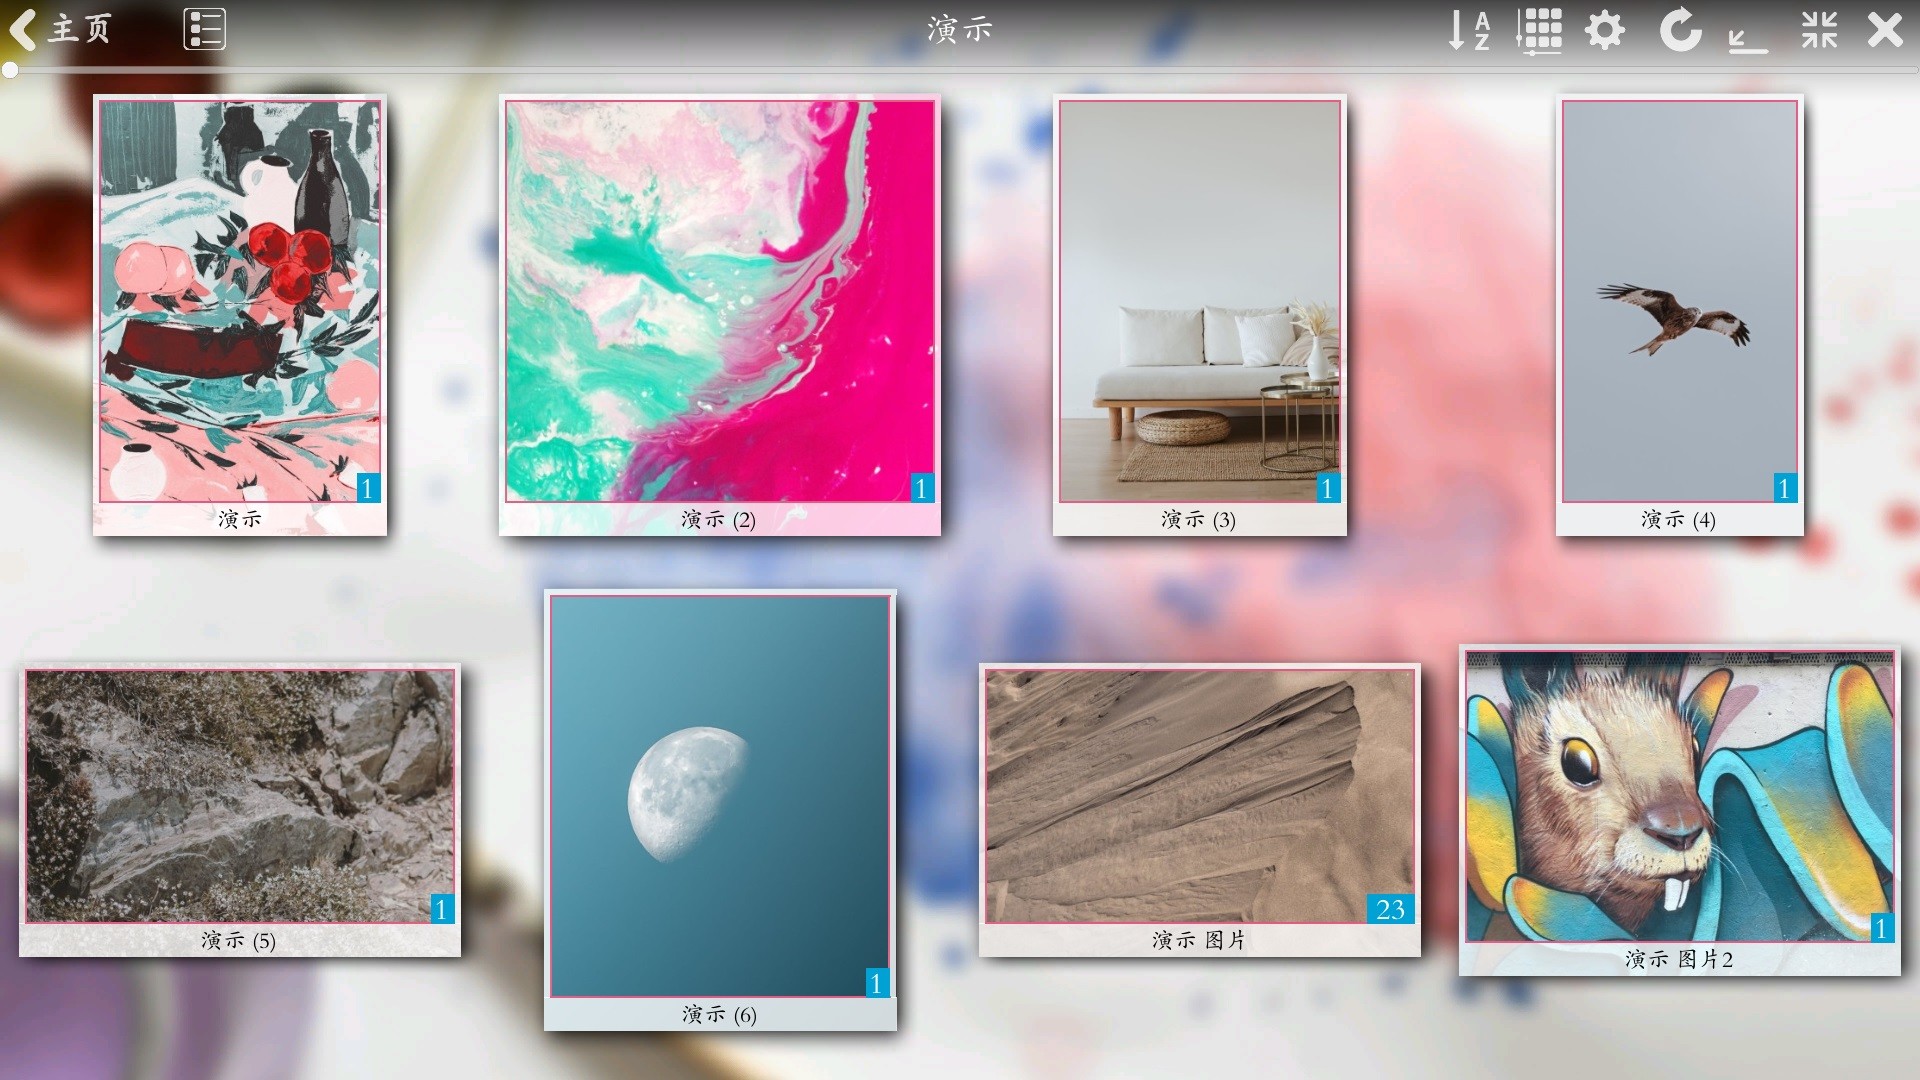The image size is (1920, 1080).
Task: Open the 演示 (5) rocky hillside album
Action: 240,796
